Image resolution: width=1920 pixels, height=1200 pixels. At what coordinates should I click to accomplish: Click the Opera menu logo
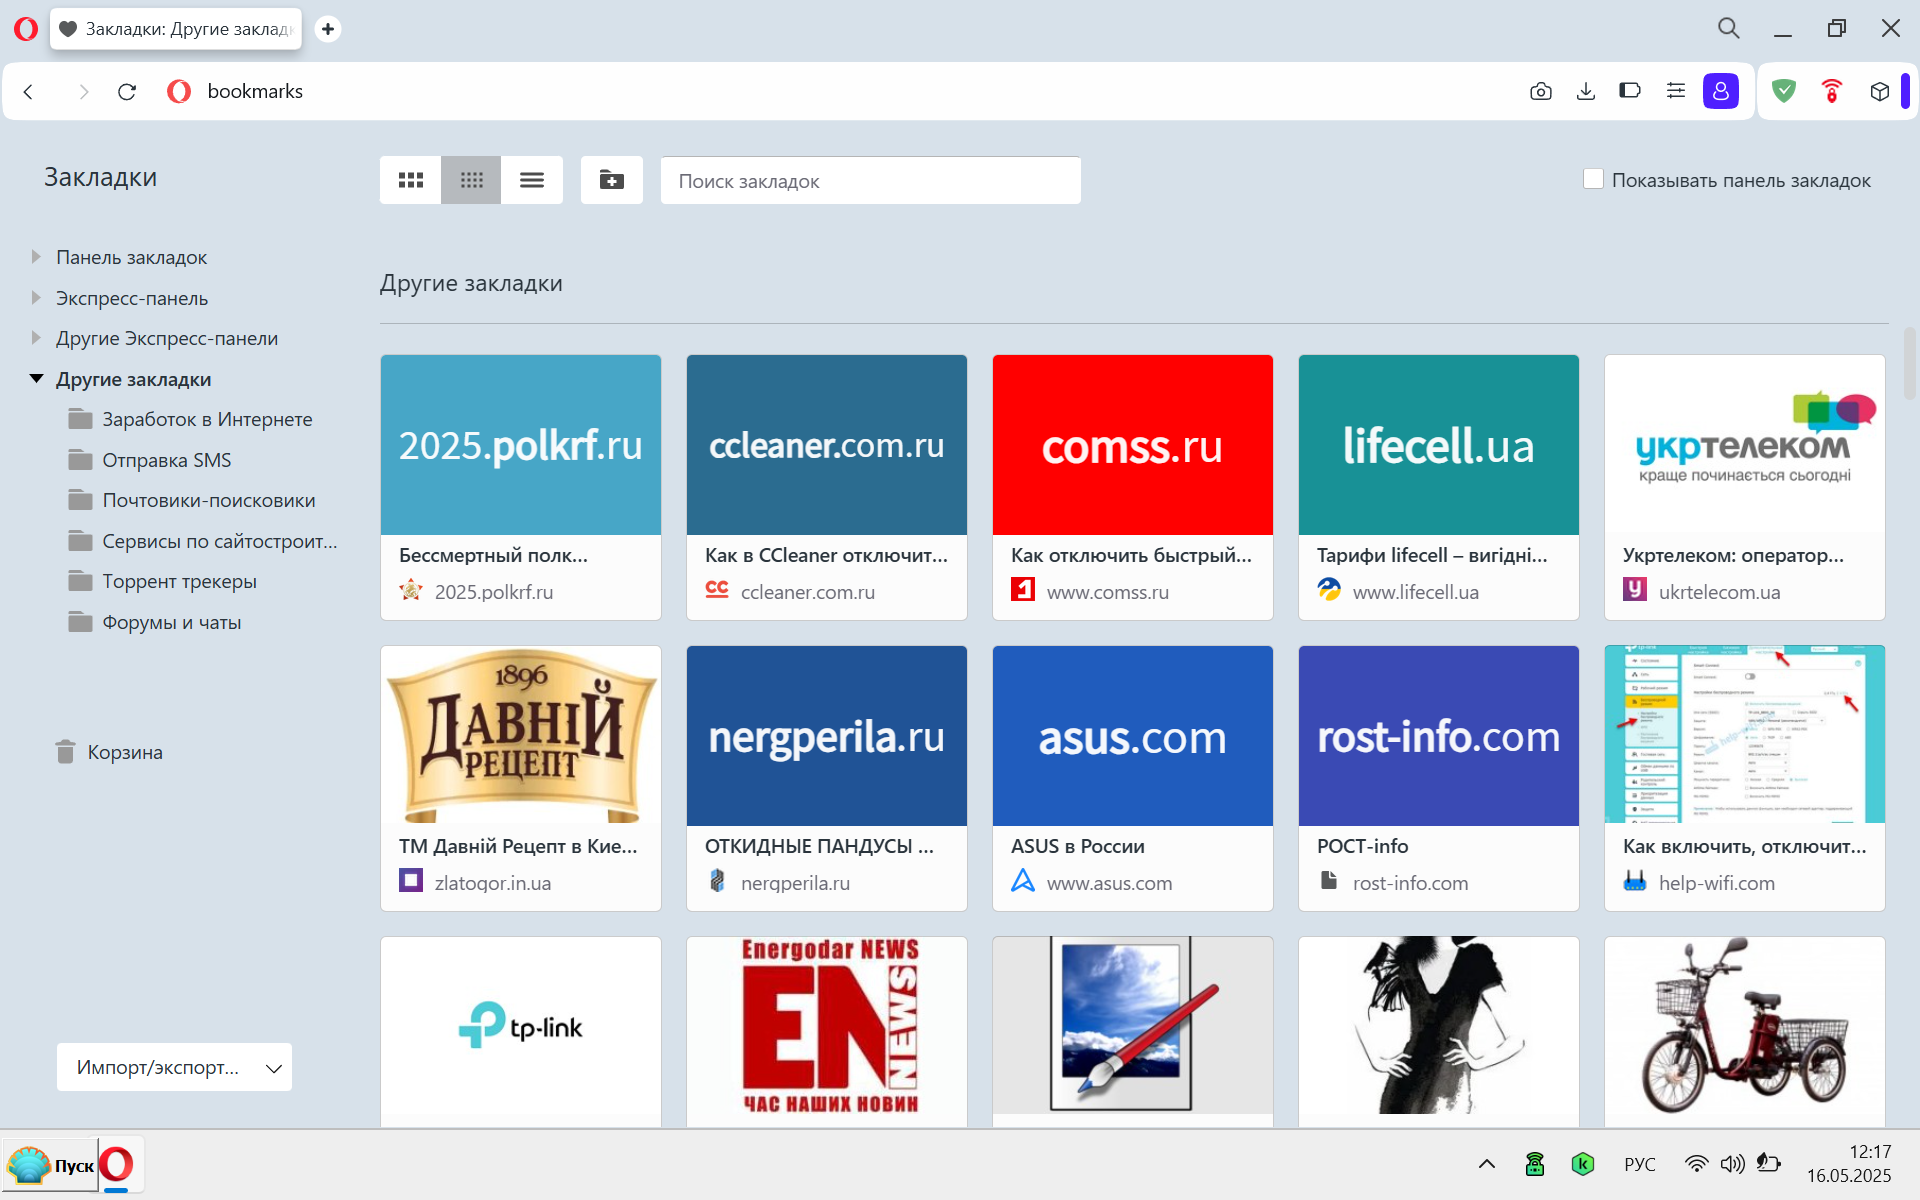(x=26, y=29)
